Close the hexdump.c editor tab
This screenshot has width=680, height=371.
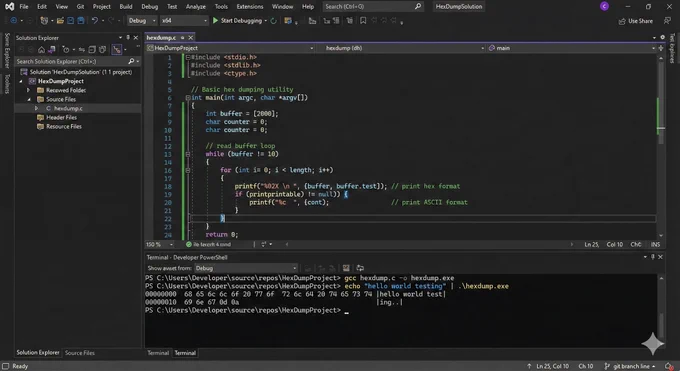coord(190,38)
